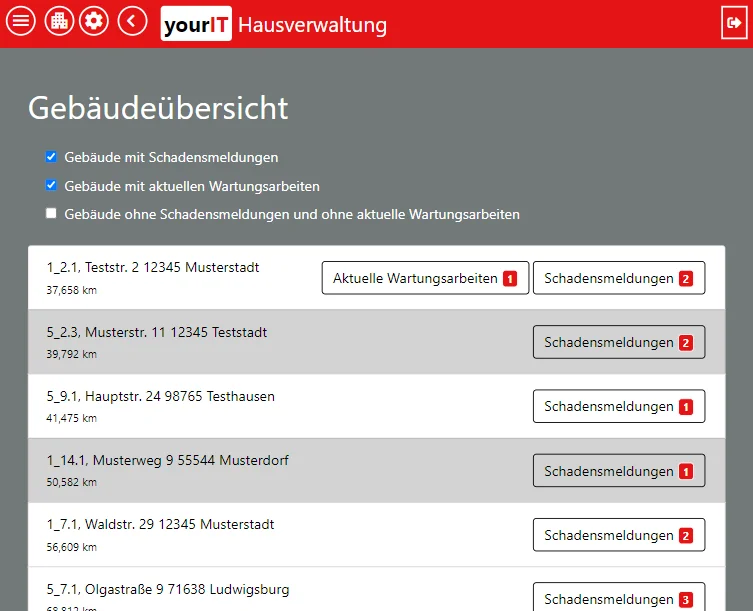The image size is (753, 611).
Task: Uncheck Gebäude mit aktuellen Wartungsarbeiten checkbox
Action: [51, 186]
